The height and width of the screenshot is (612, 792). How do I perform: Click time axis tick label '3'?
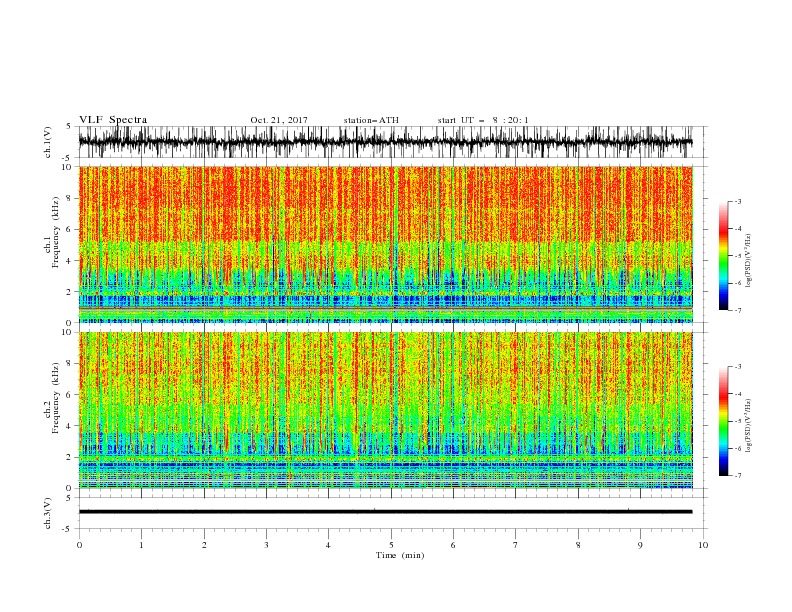click(x=266, y=545)
